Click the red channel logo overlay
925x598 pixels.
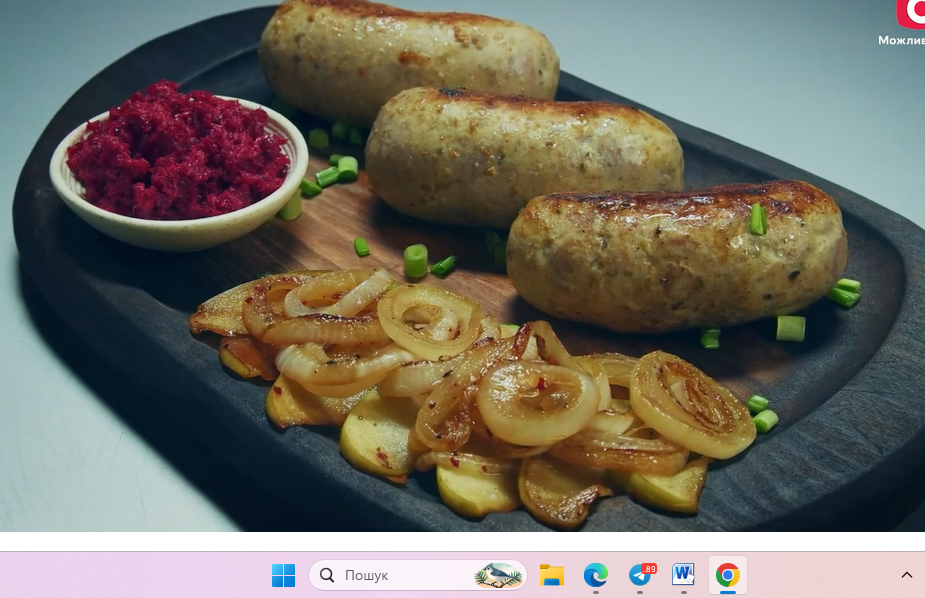[x=911, y=12]
